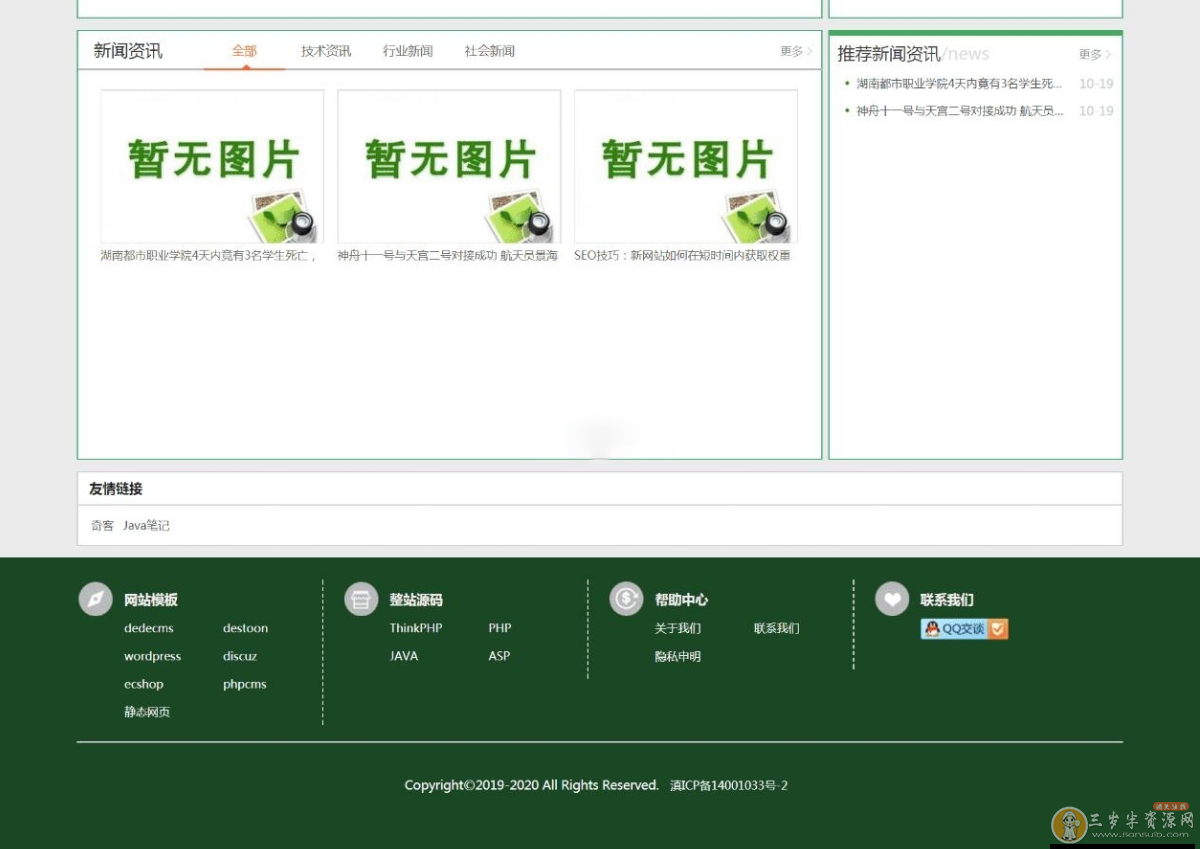1200x849 pixels.
Task: Click the 网站模板 compass icon
Action: point(94,598)
